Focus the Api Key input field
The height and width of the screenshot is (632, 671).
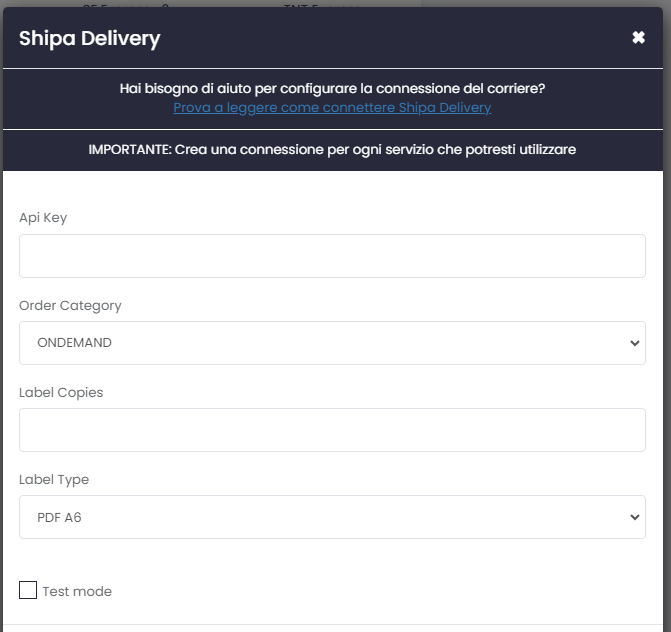pos(332,256)
